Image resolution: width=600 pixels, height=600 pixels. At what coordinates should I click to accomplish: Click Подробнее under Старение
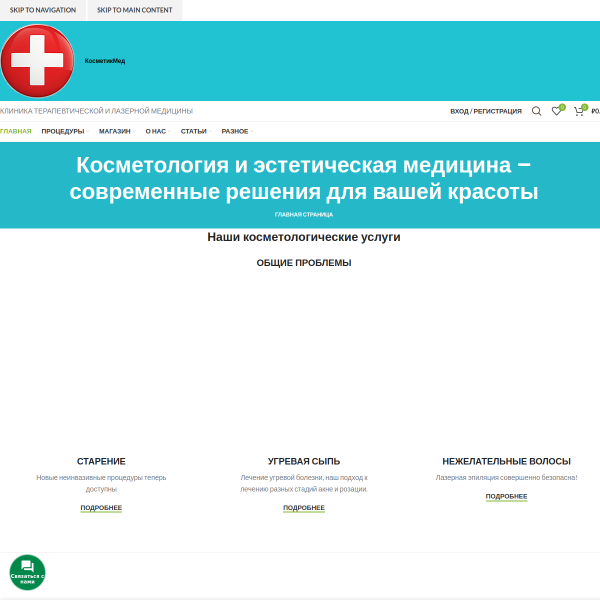pyautogui.click(x=101, y=508)
